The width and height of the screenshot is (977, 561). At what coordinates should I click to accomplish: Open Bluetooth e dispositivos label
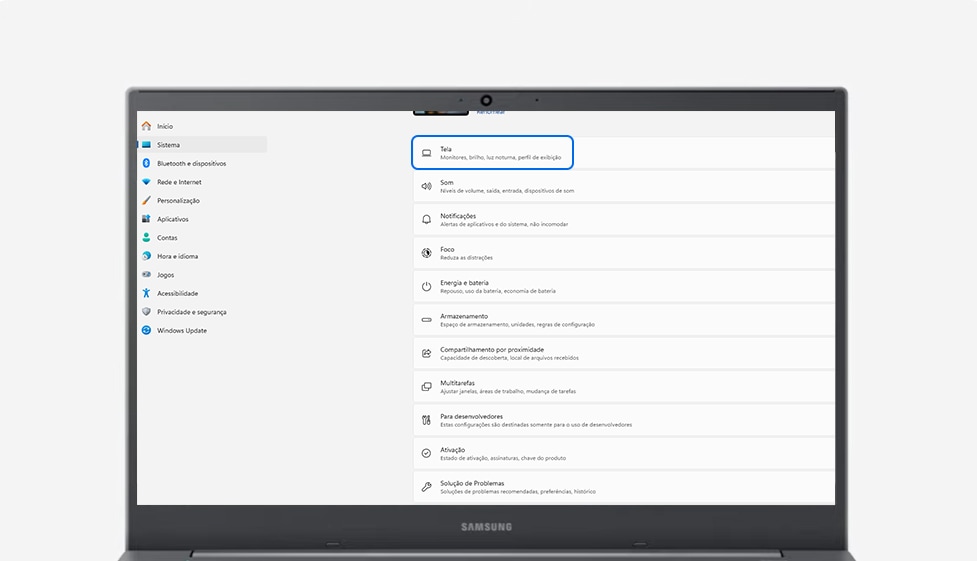(191, 163)
